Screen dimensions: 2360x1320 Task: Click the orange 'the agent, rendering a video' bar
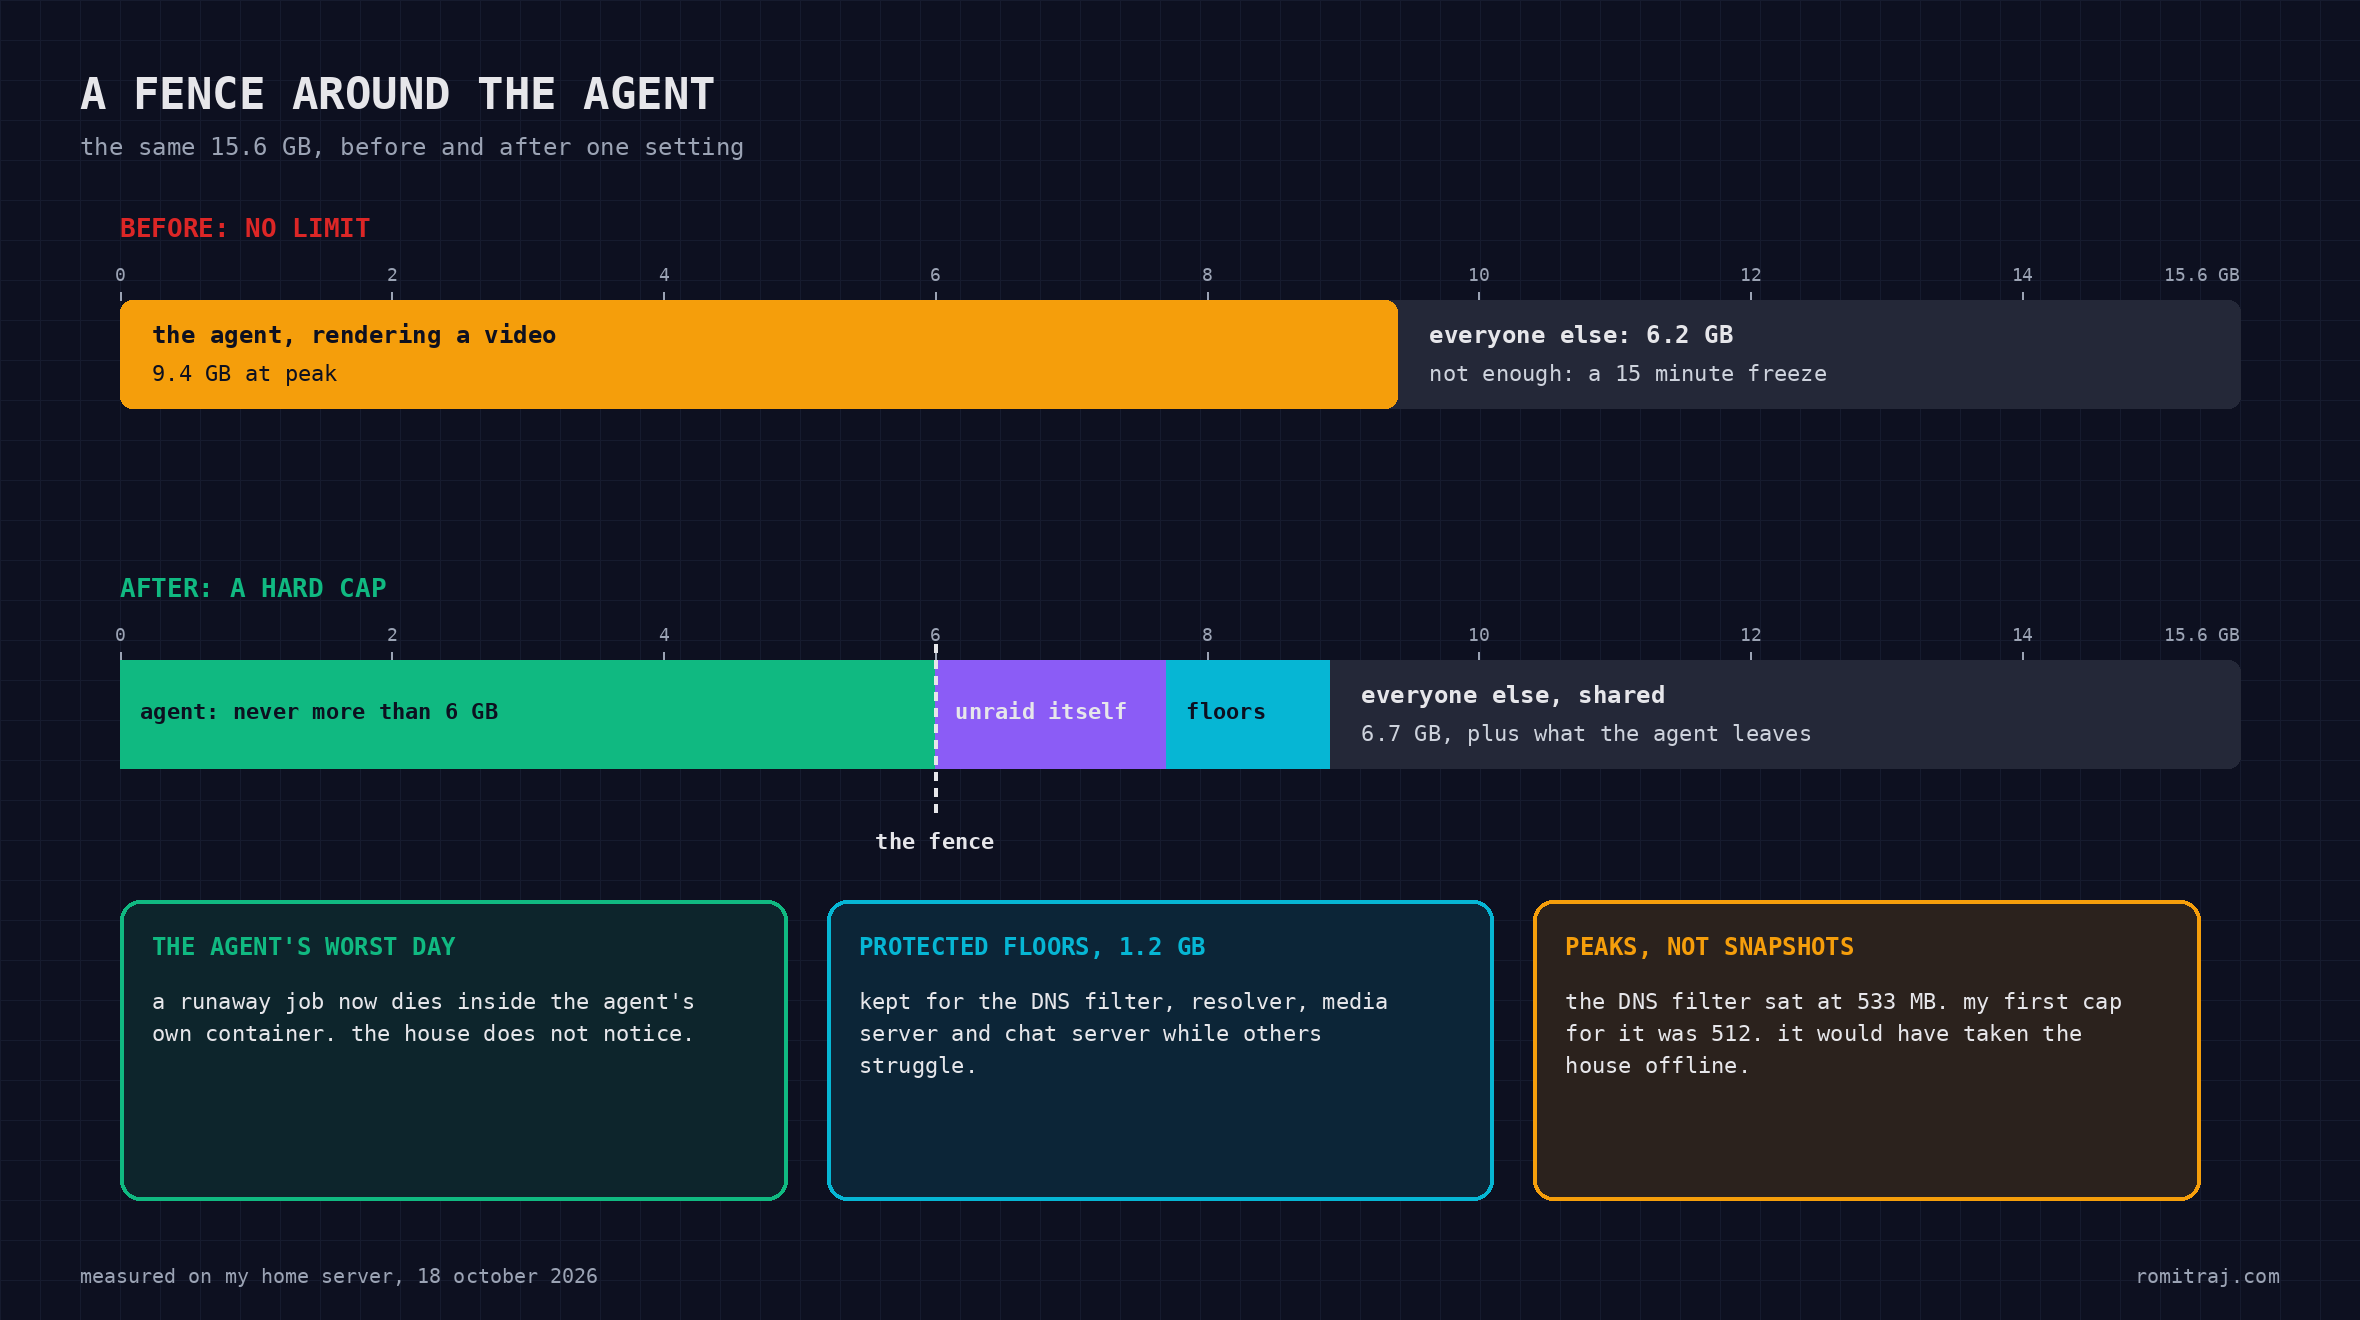click(x=758, y=354)
